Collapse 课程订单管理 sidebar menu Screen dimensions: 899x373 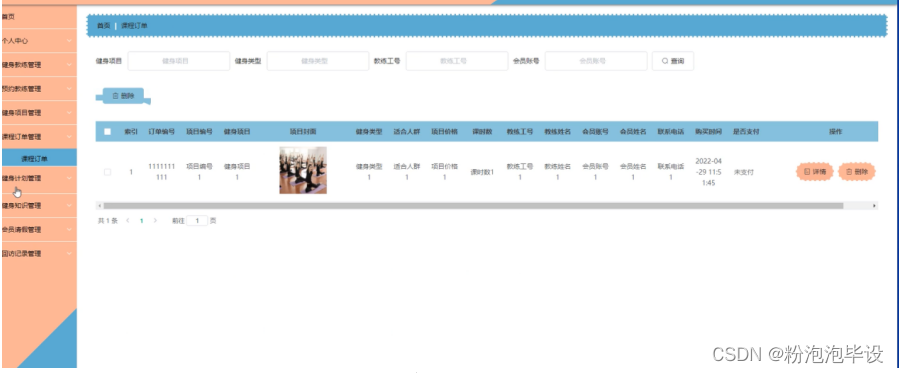[38, 137]
